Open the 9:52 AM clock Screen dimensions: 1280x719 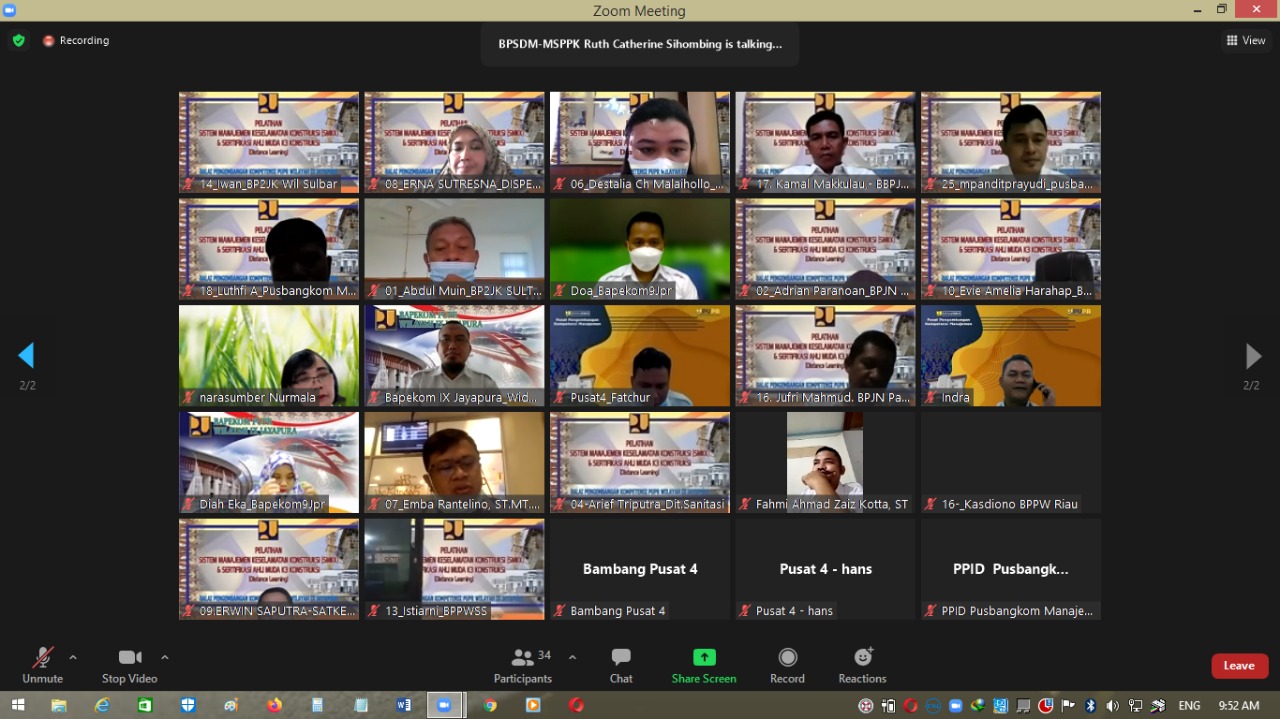coord(1239,706)
